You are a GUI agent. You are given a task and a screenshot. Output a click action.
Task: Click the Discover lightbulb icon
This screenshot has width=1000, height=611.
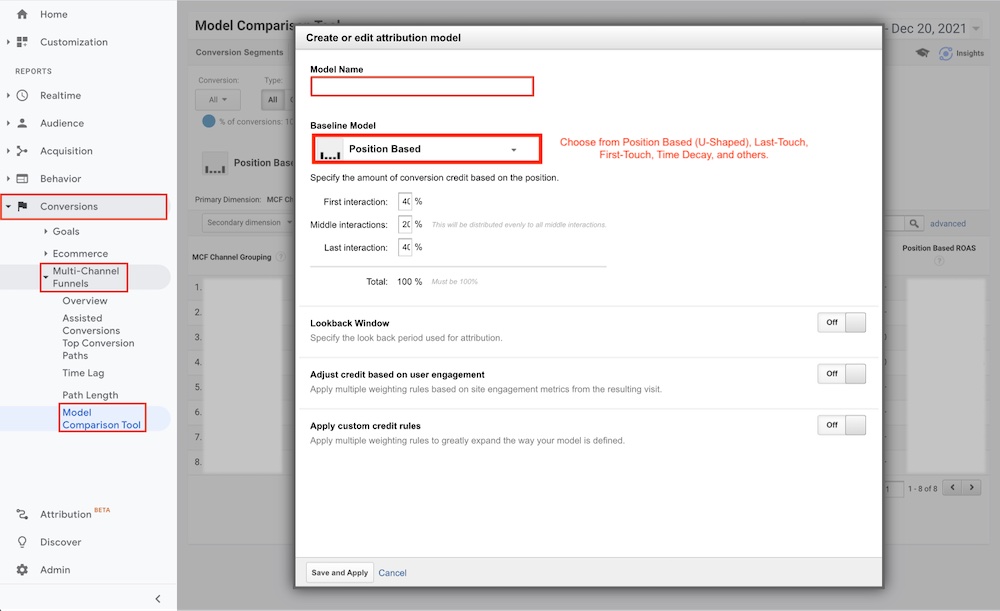click(x=22, y=542)
